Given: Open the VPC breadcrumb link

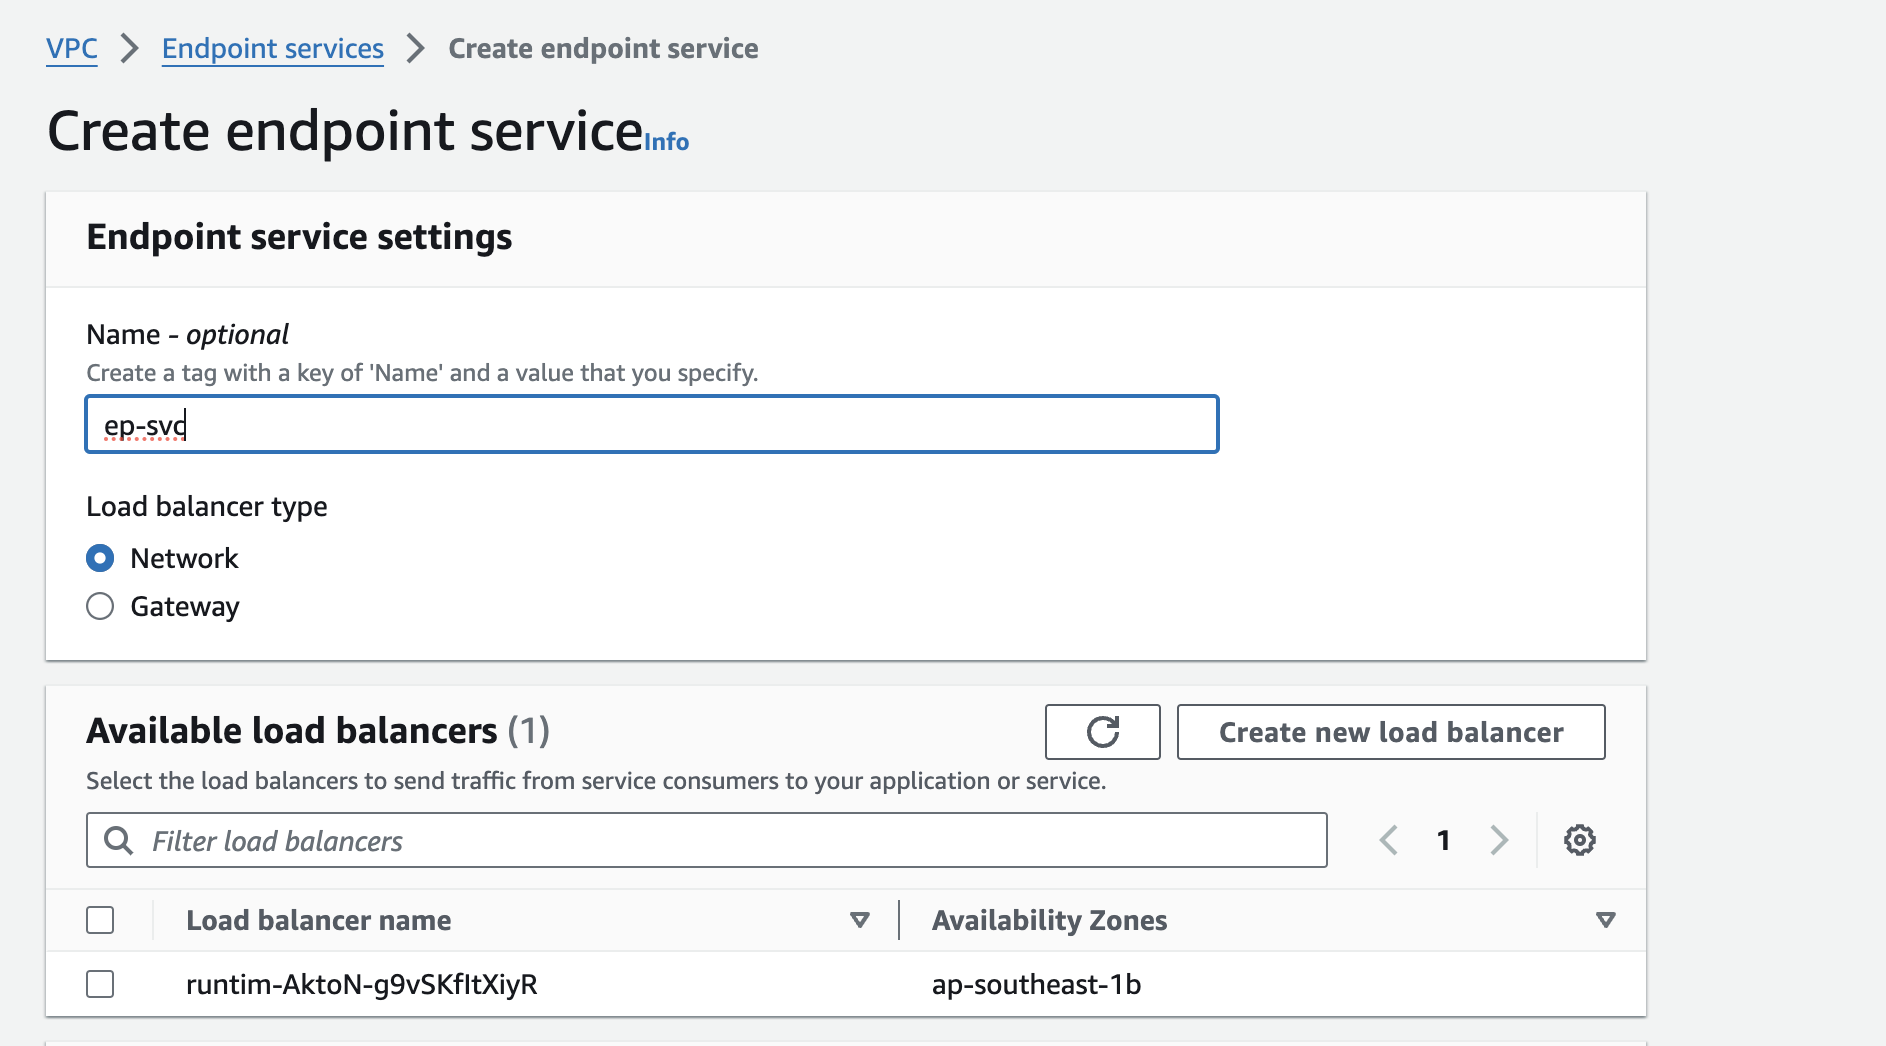Looking at the screenshot, I should (x=72, y=48).
